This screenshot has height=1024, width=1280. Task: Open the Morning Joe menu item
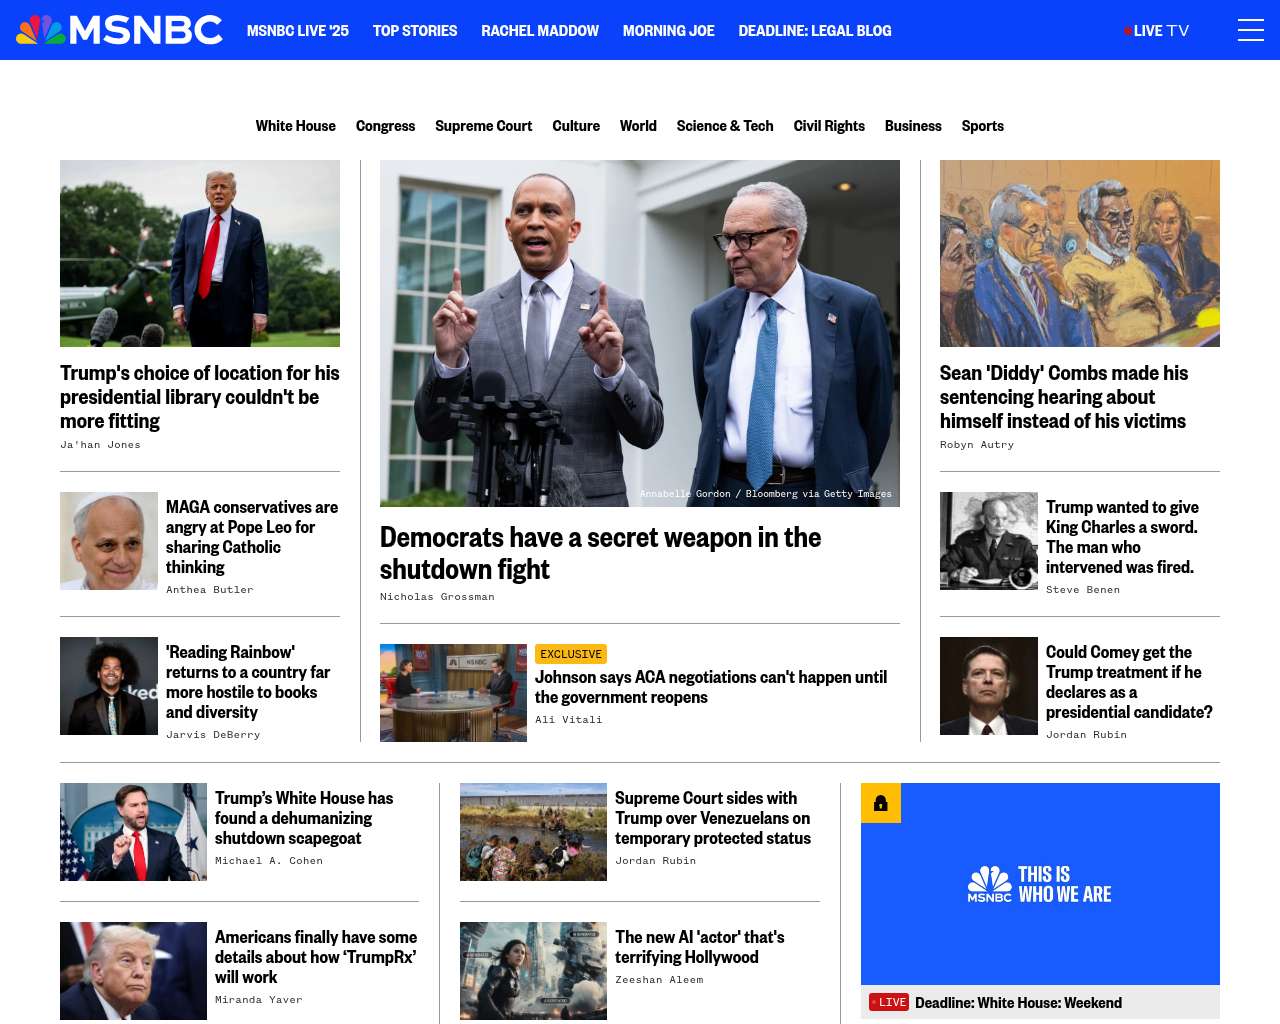tap(669, 31)
